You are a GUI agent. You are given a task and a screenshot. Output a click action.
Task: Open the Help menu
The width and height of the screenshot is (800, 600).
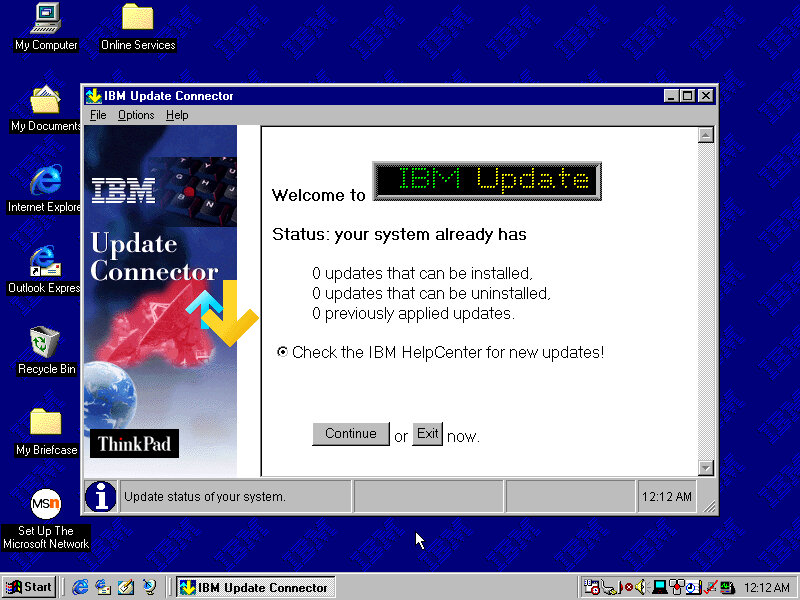coord(177,115)
